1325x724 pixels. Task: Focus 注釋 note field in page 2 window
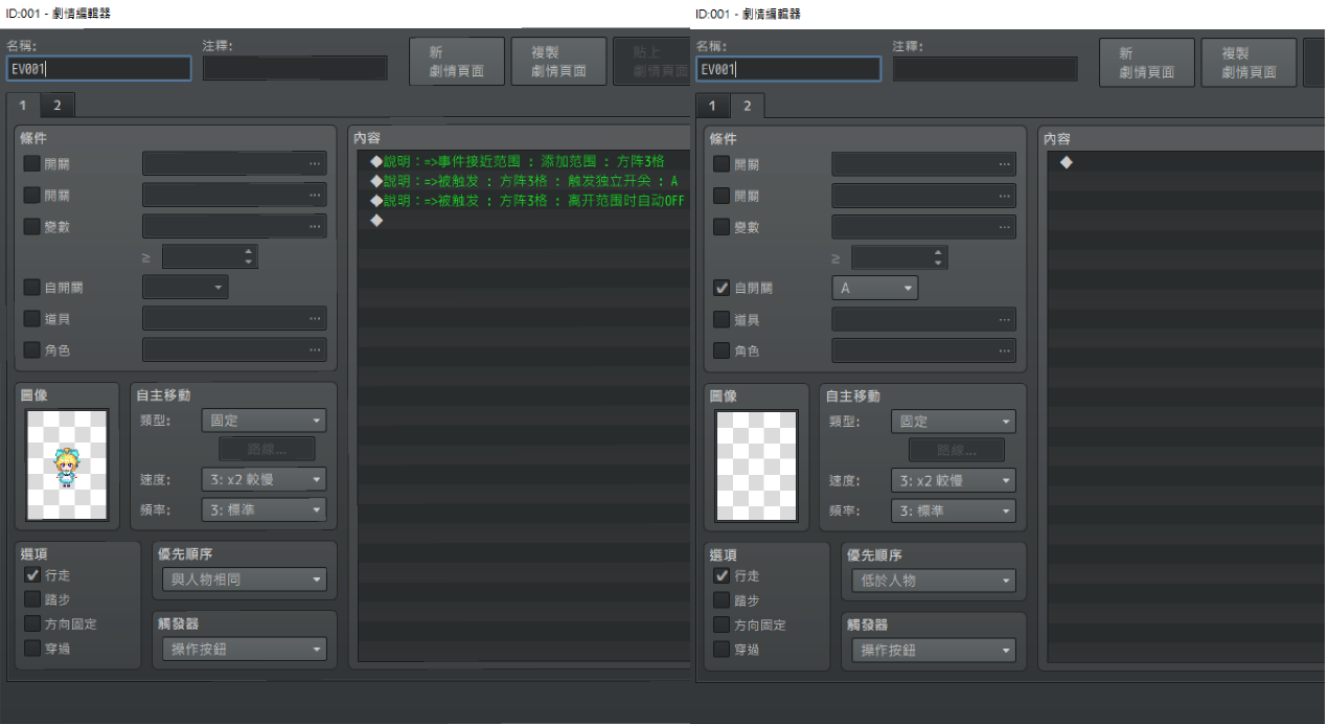point(985,69)
